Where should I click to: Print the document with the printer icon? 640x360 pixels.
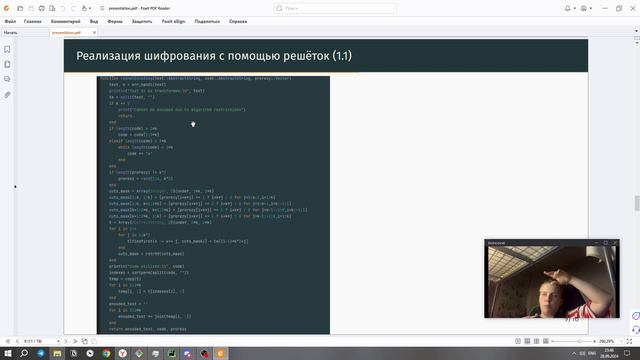(x=41, y=8)
